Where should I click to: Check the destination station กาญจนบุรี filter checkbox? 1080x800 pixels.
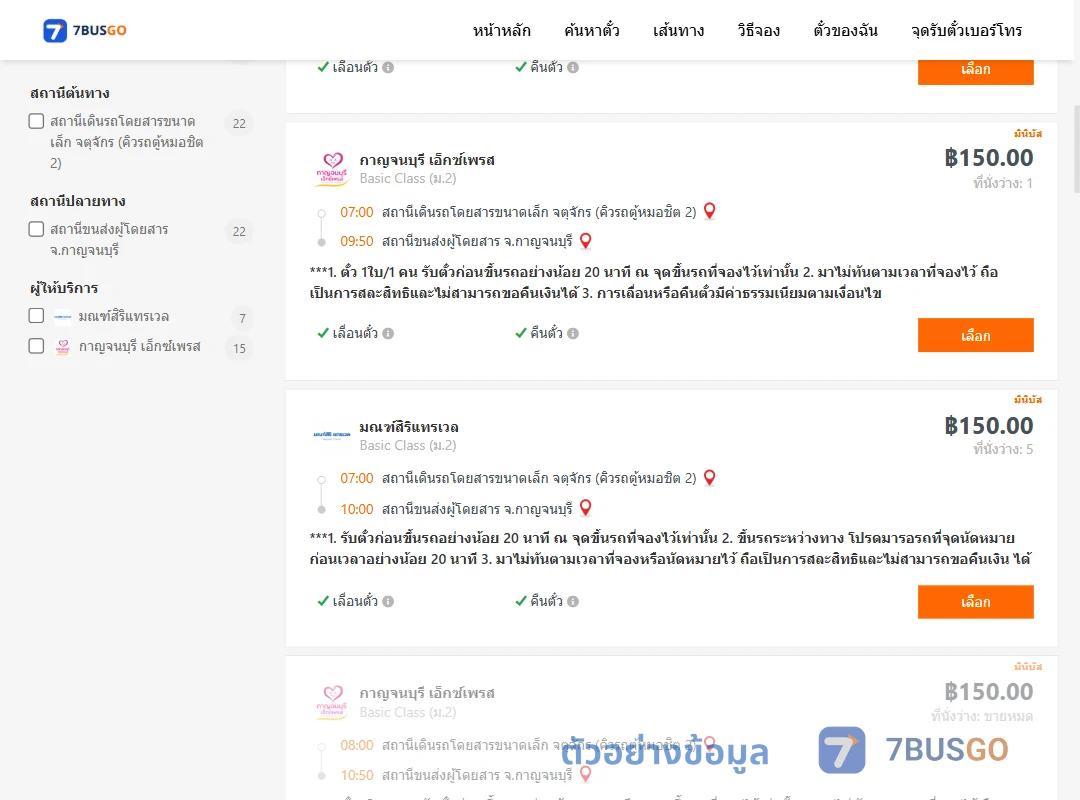[37, 229]
